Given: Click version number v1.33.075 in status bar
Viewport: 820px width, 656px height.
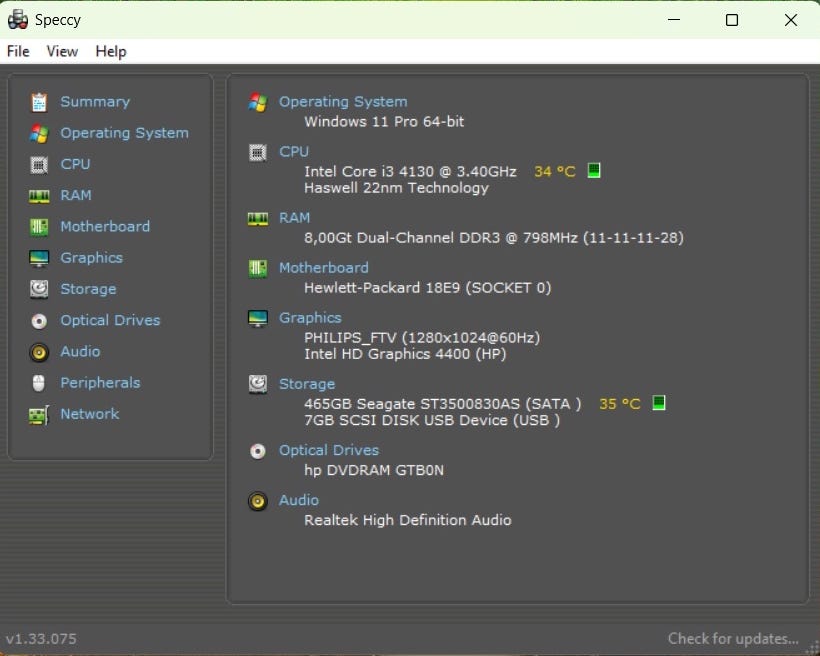Looking at the screenshot, I should 41,639.
